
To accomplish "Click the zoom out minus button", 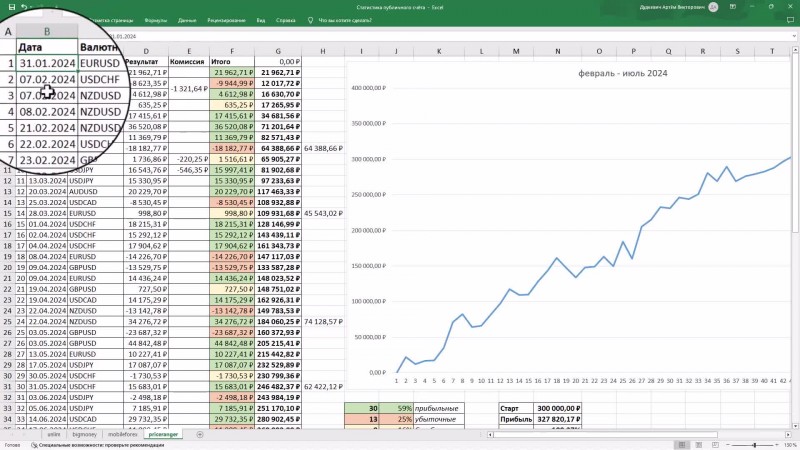I will 728,445.
